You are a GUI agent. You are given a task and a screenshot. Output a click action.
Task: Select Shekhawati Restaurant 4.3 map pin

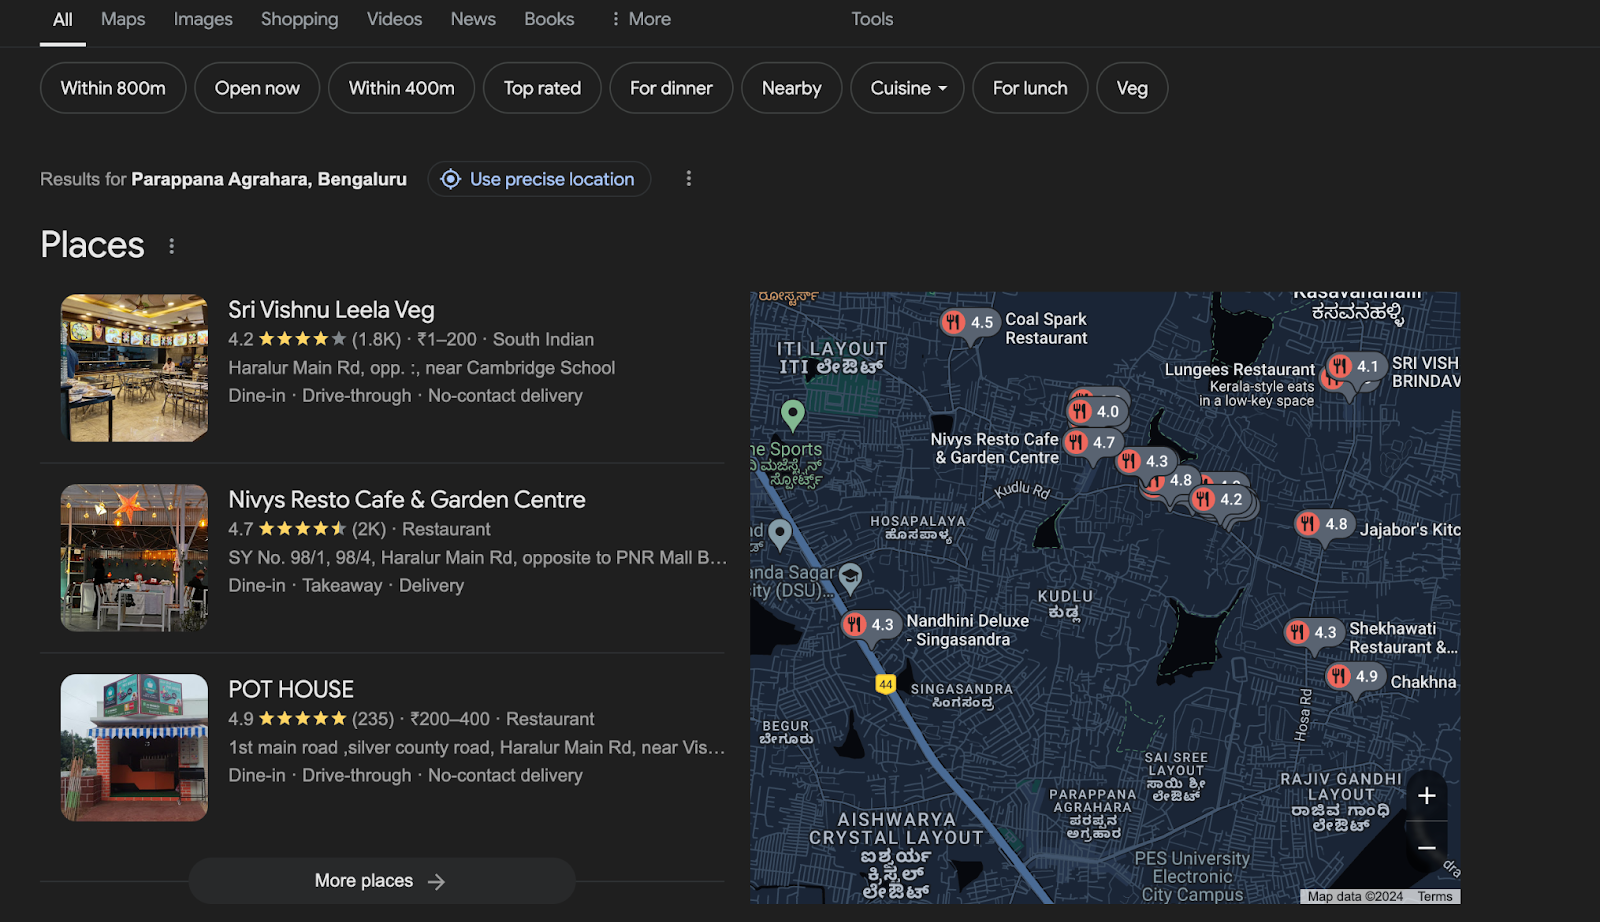pos(1313,633)
